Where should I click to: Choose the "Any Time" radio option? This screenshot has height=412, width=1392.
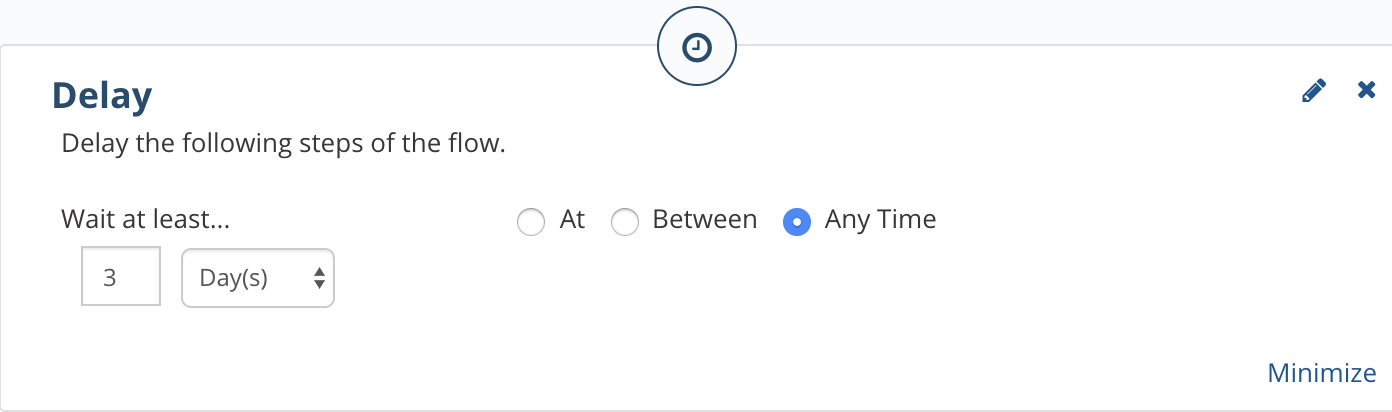tap(797, 221)
